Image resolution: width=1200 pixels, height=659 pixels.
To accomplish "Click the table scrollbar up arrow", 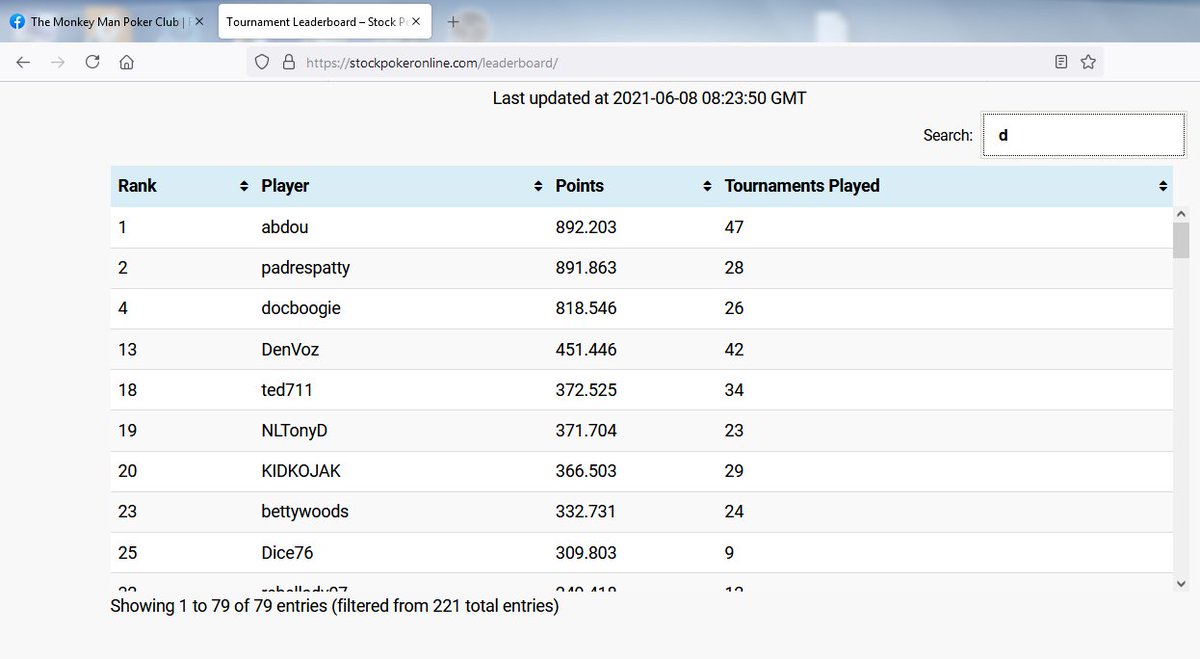I will click(1181, 214).
